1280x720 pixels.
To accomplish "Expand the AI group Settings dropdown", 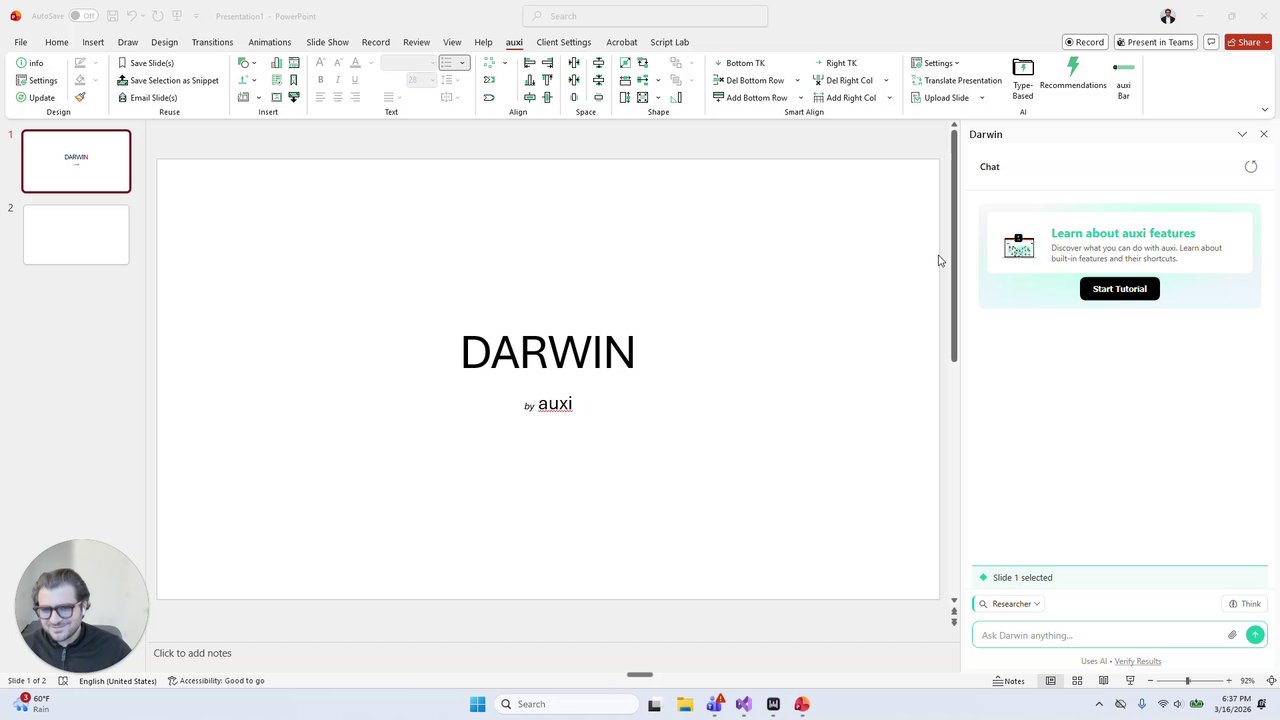I will (x=938, y=63).
